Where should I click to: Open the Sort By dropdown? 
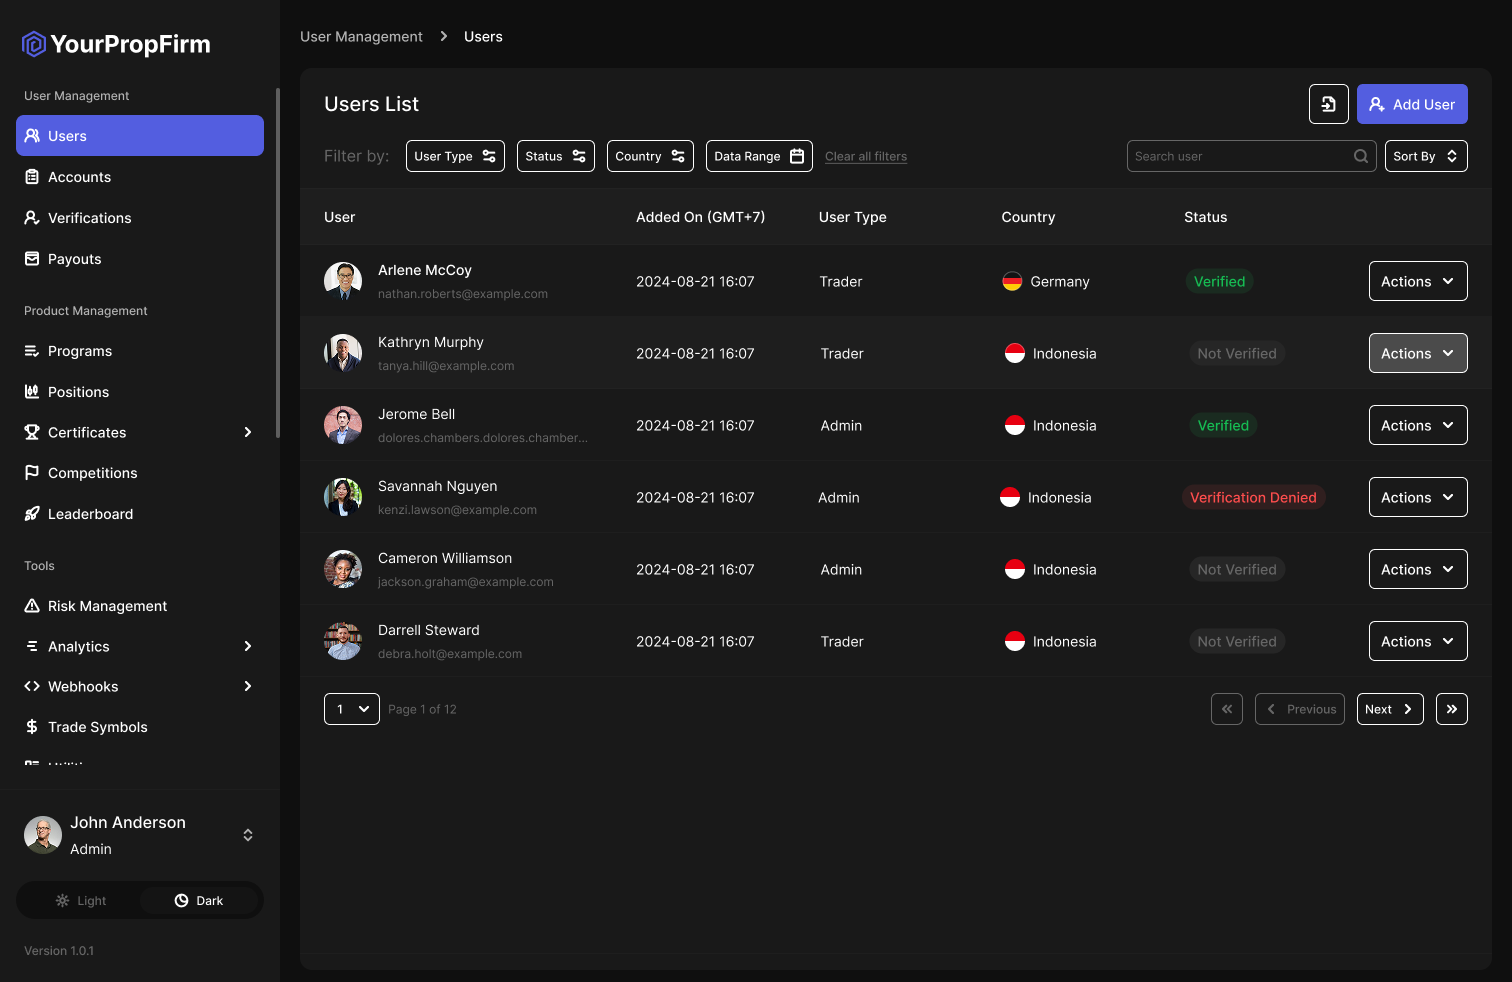[x=1425, y=156]
